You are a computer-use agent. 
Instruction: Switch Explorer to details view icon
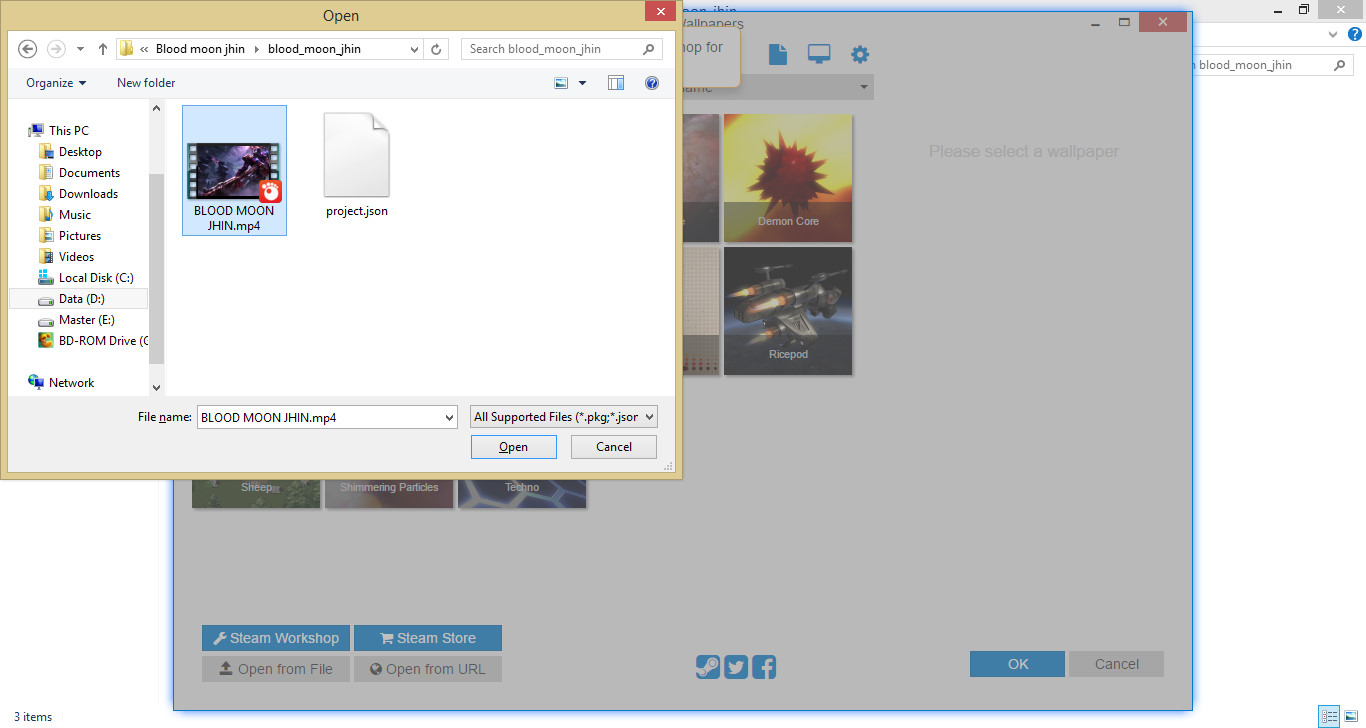1329,716
